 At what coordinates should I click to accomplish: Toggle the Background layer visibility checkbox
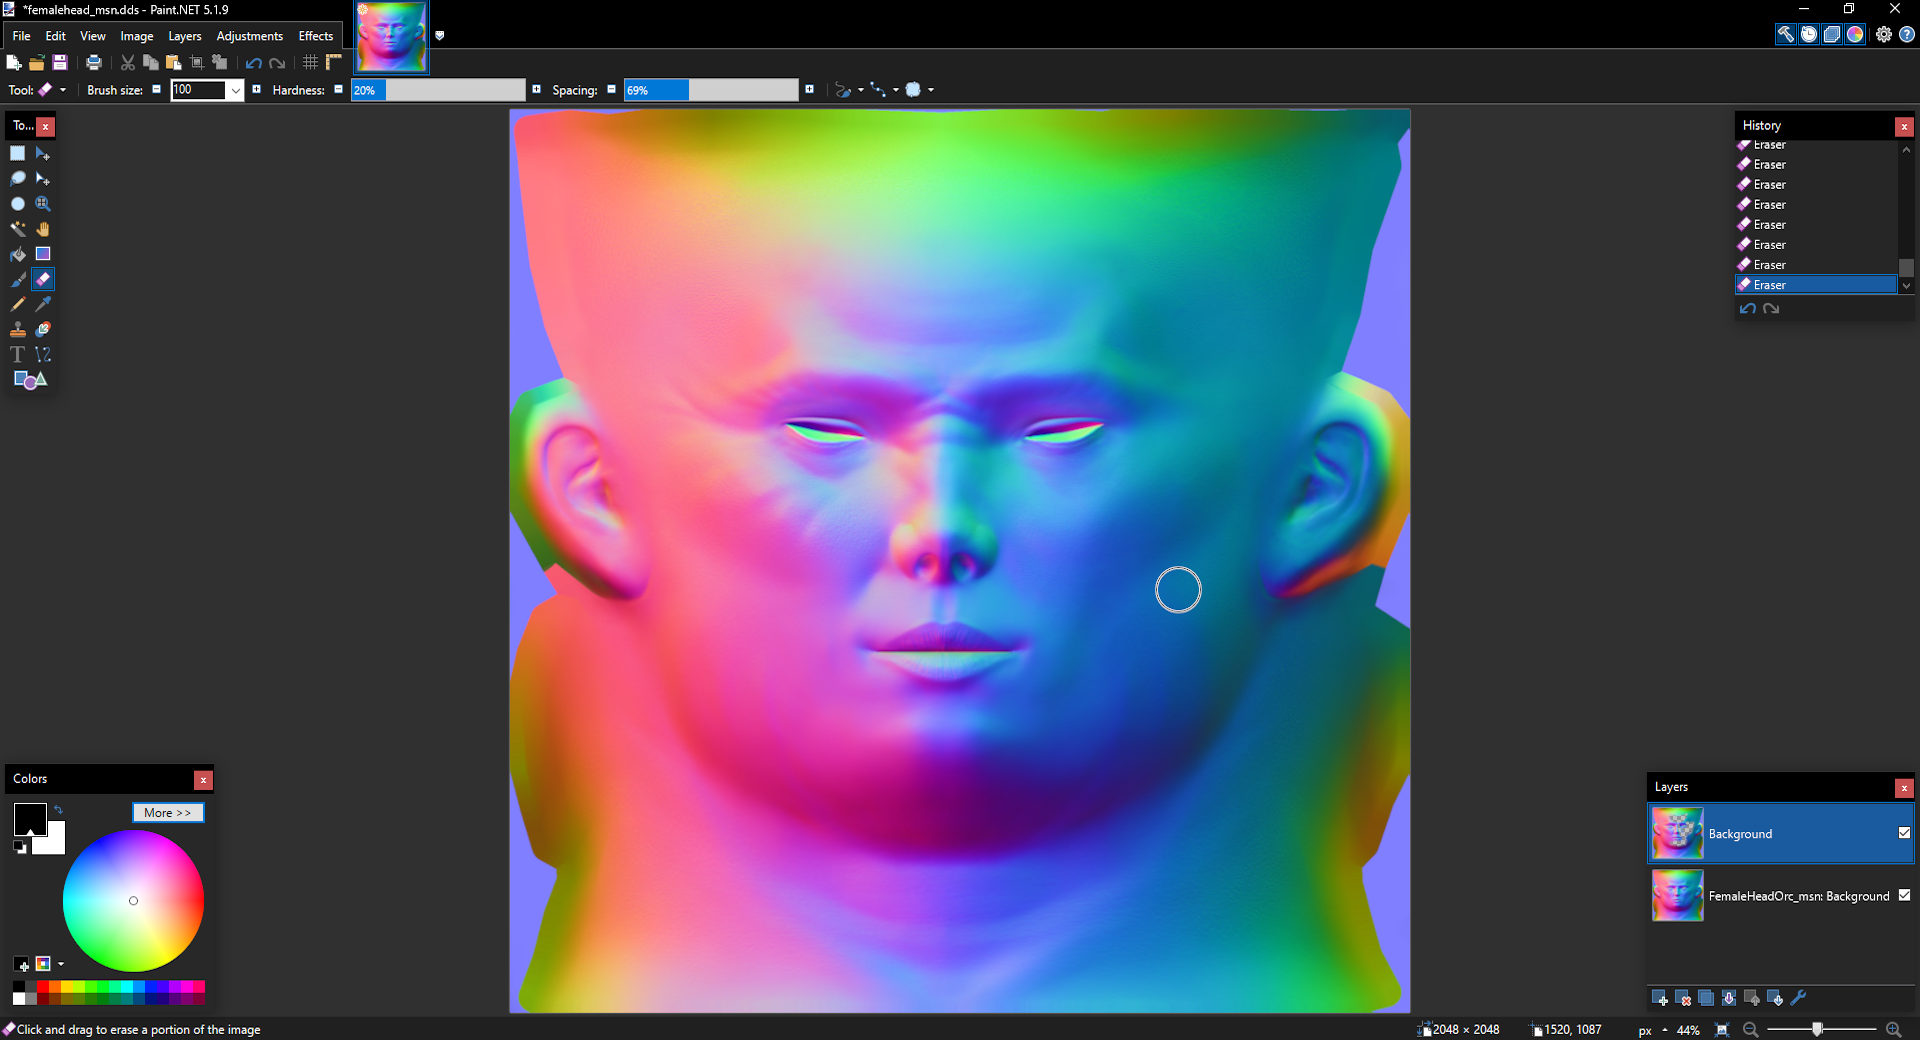click(1904, 833)
